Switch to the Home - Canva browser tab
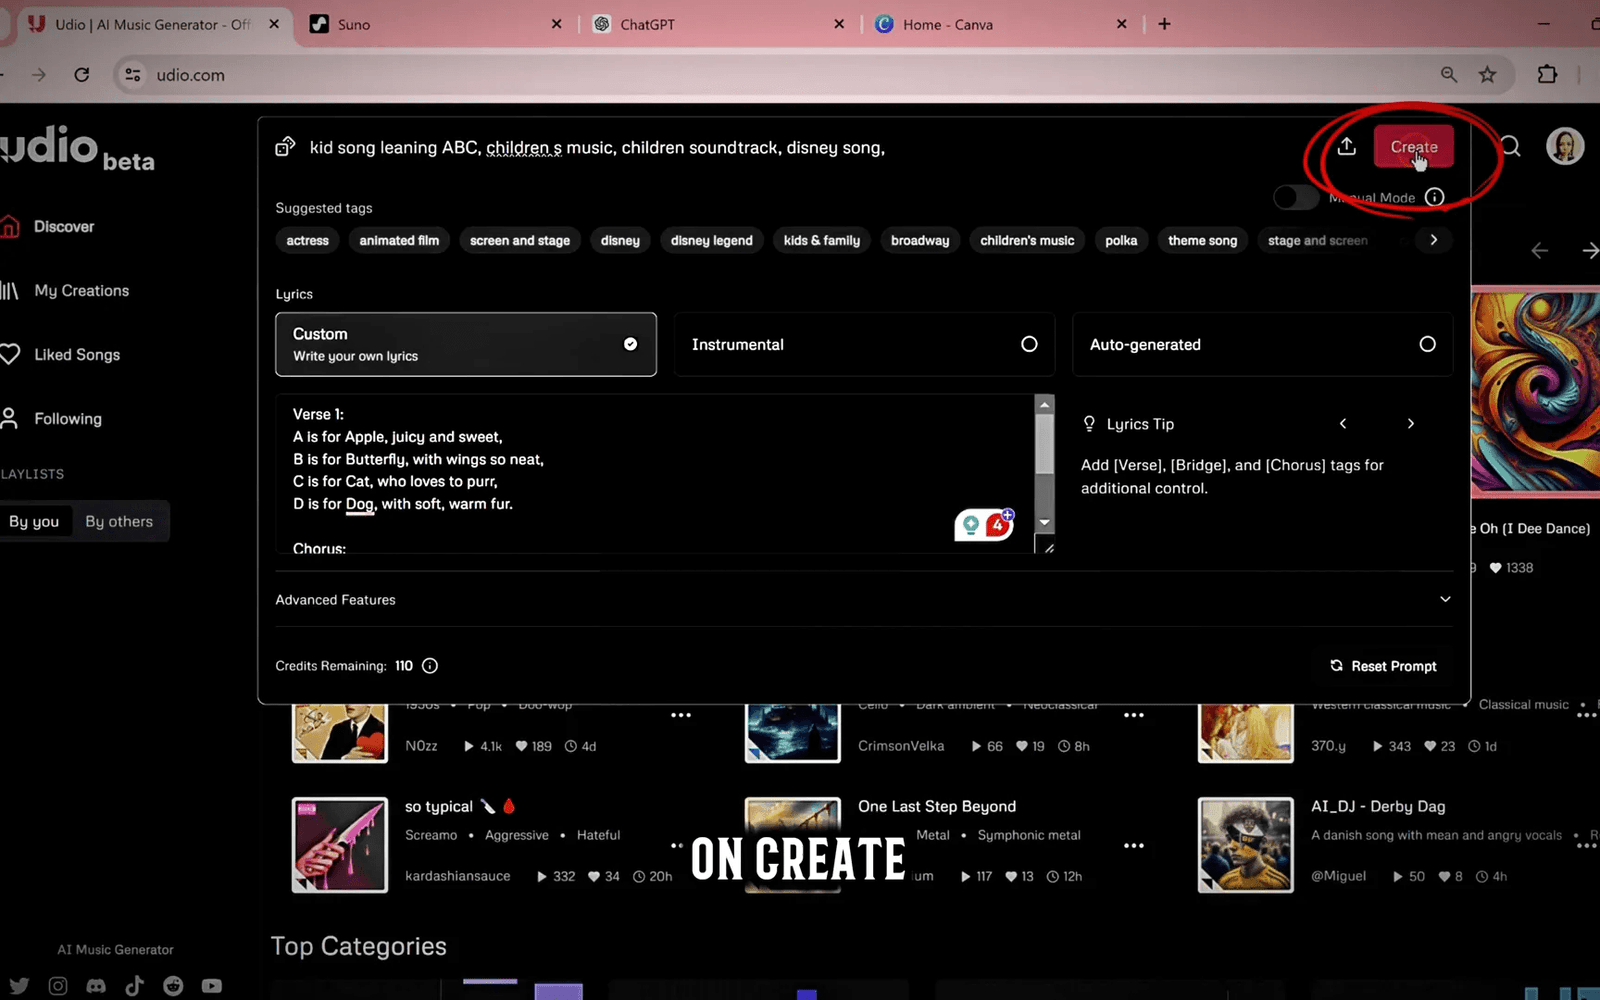 click(x=1001, y=24)
